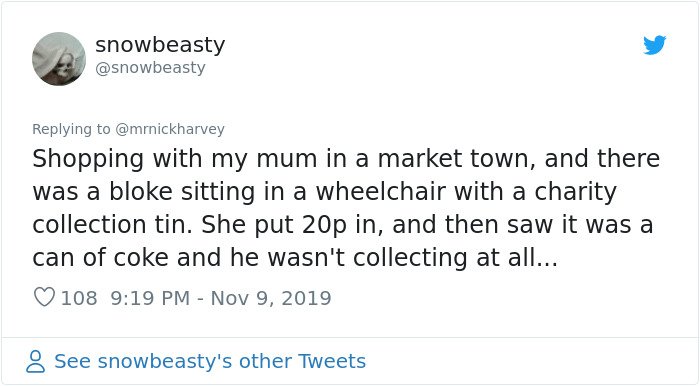The height and width of the screenshot is (386, 700).
Task: Open the @mrnickharvey reply mention
Action: [170, 129]
